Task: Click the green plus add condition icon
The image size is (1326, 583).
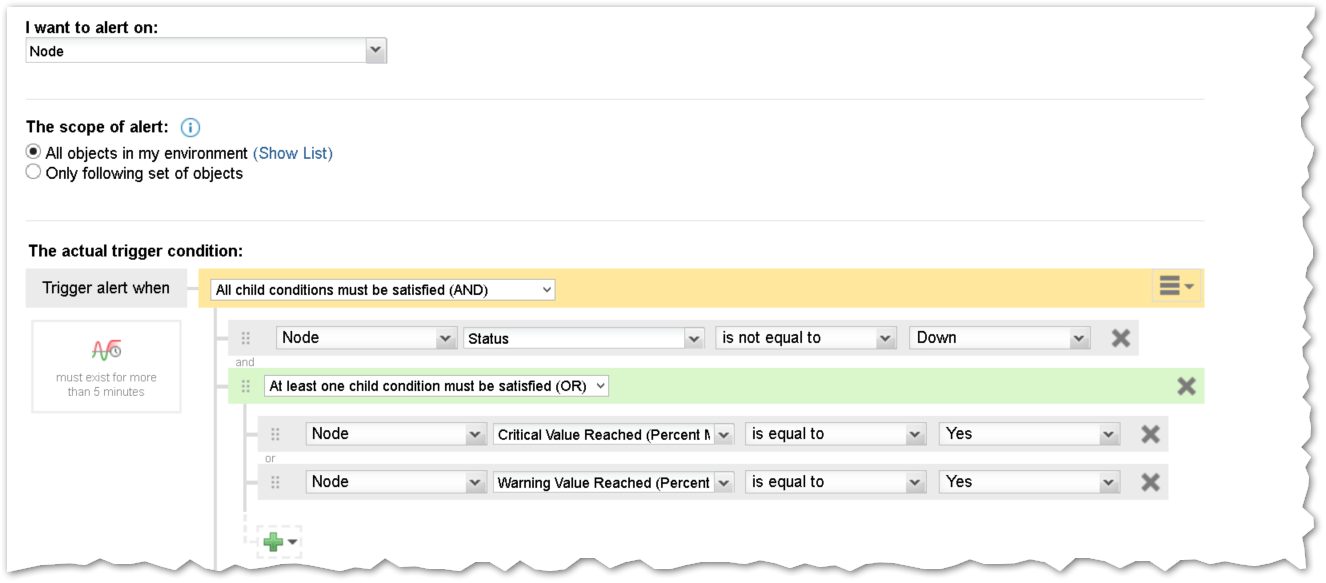Action: point(279,542)
